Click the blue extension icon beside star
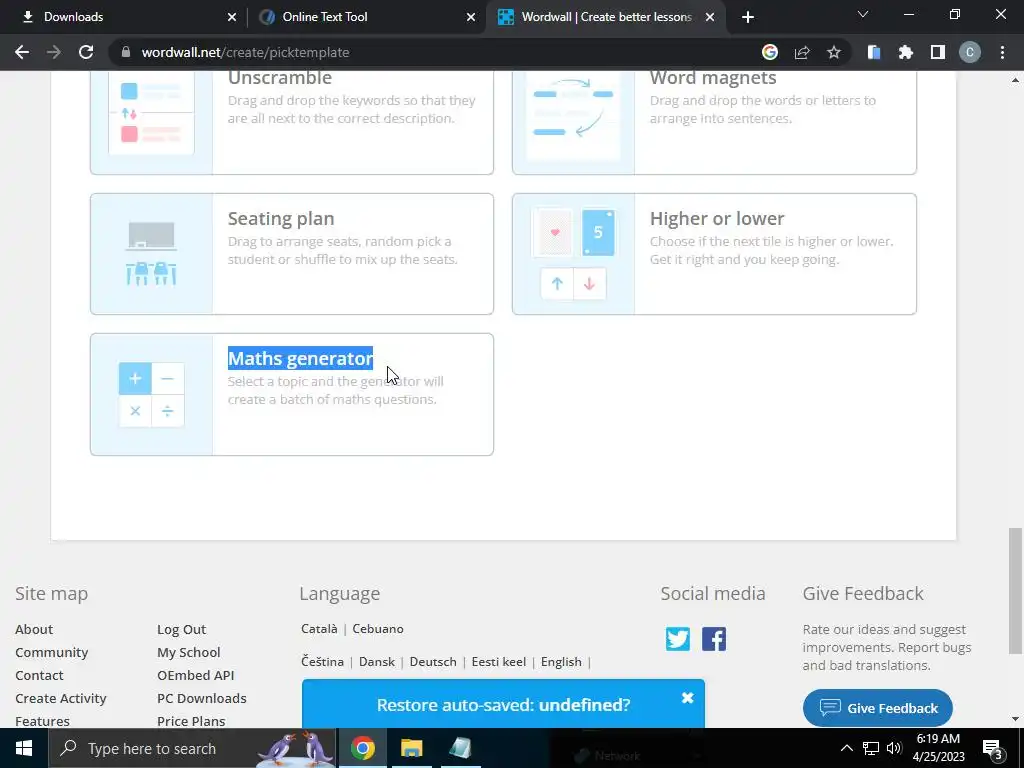The height and width of the screenshot is (768, 1024). [874, 52]
